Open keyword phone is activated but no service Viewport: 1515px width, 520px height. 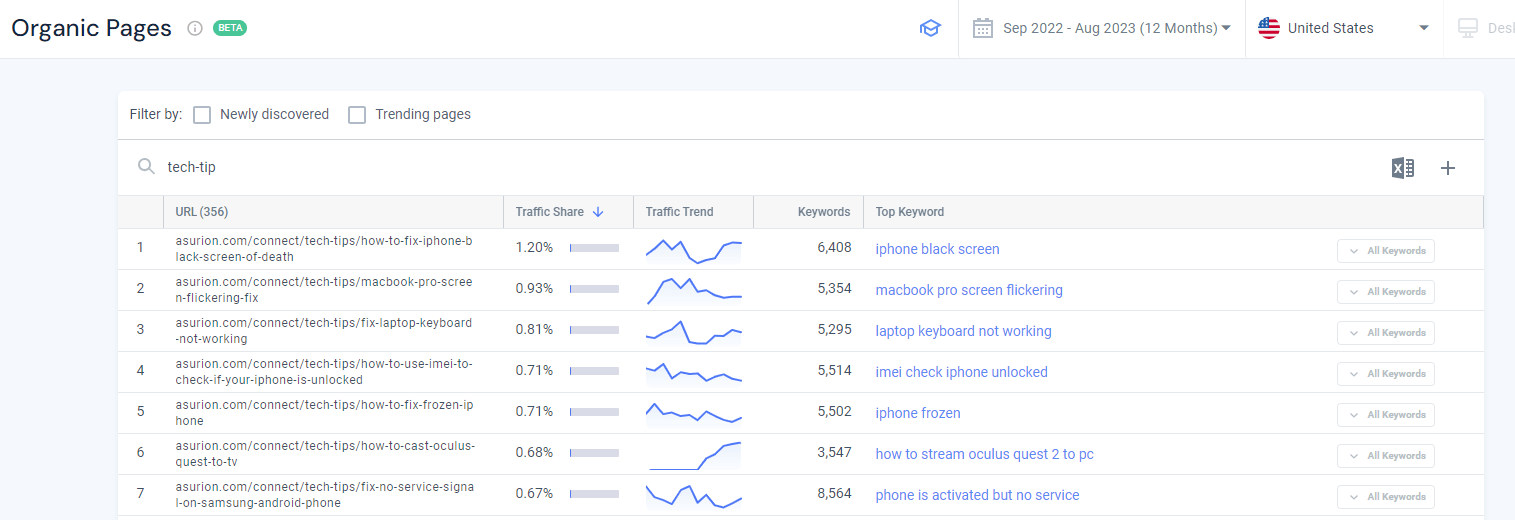click(x=977, y=495)
